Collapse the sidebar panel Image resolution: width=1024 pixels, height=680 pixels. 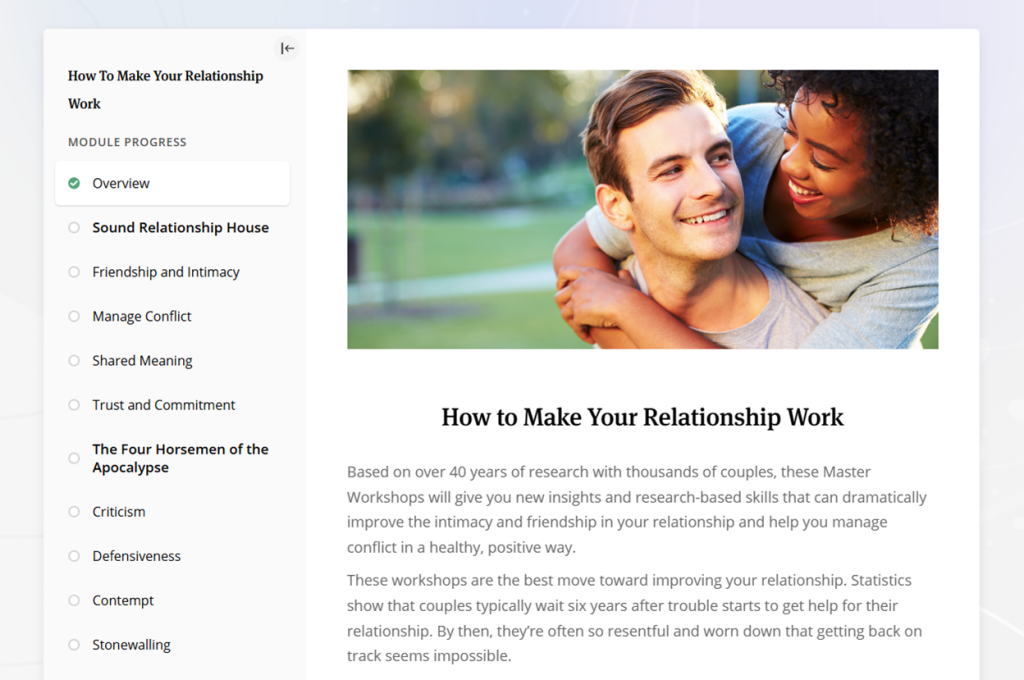click(287, 48)
